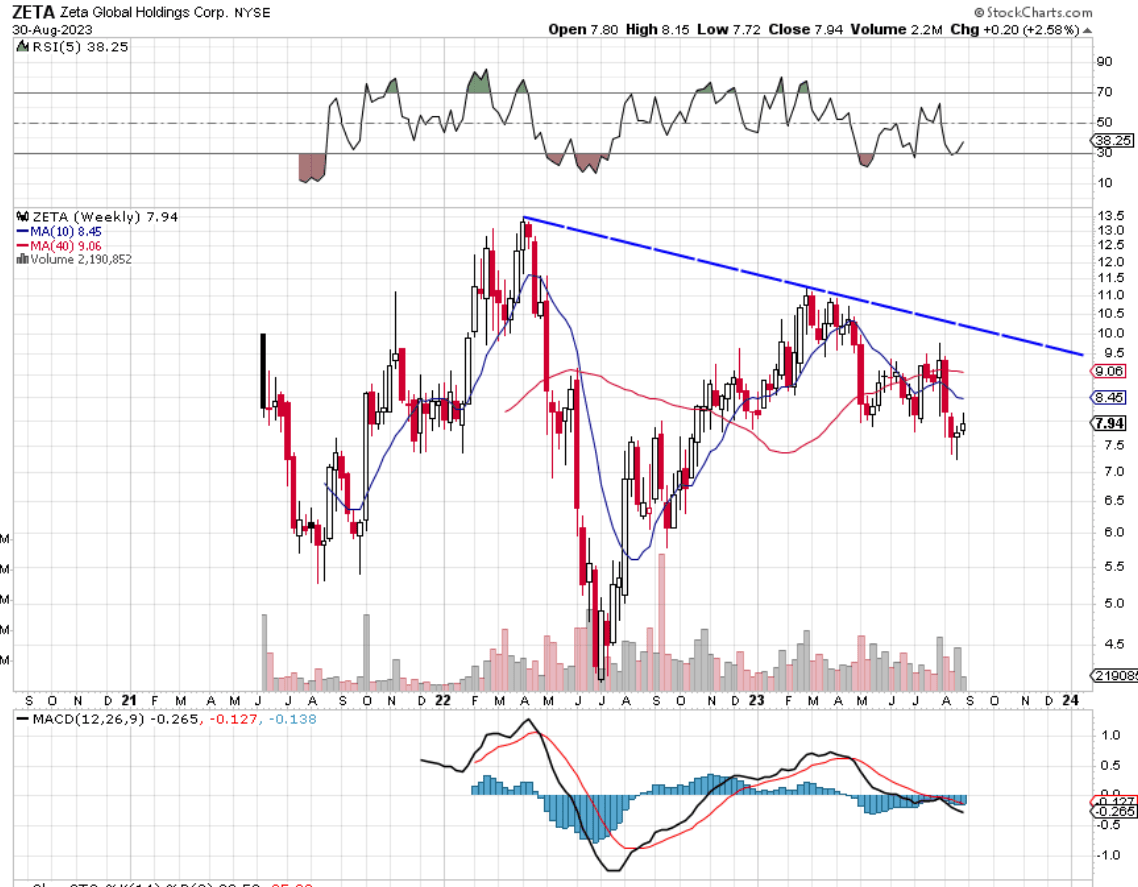Click the candlestick icon beside ZETA (Weekly)

pos(22,216)
